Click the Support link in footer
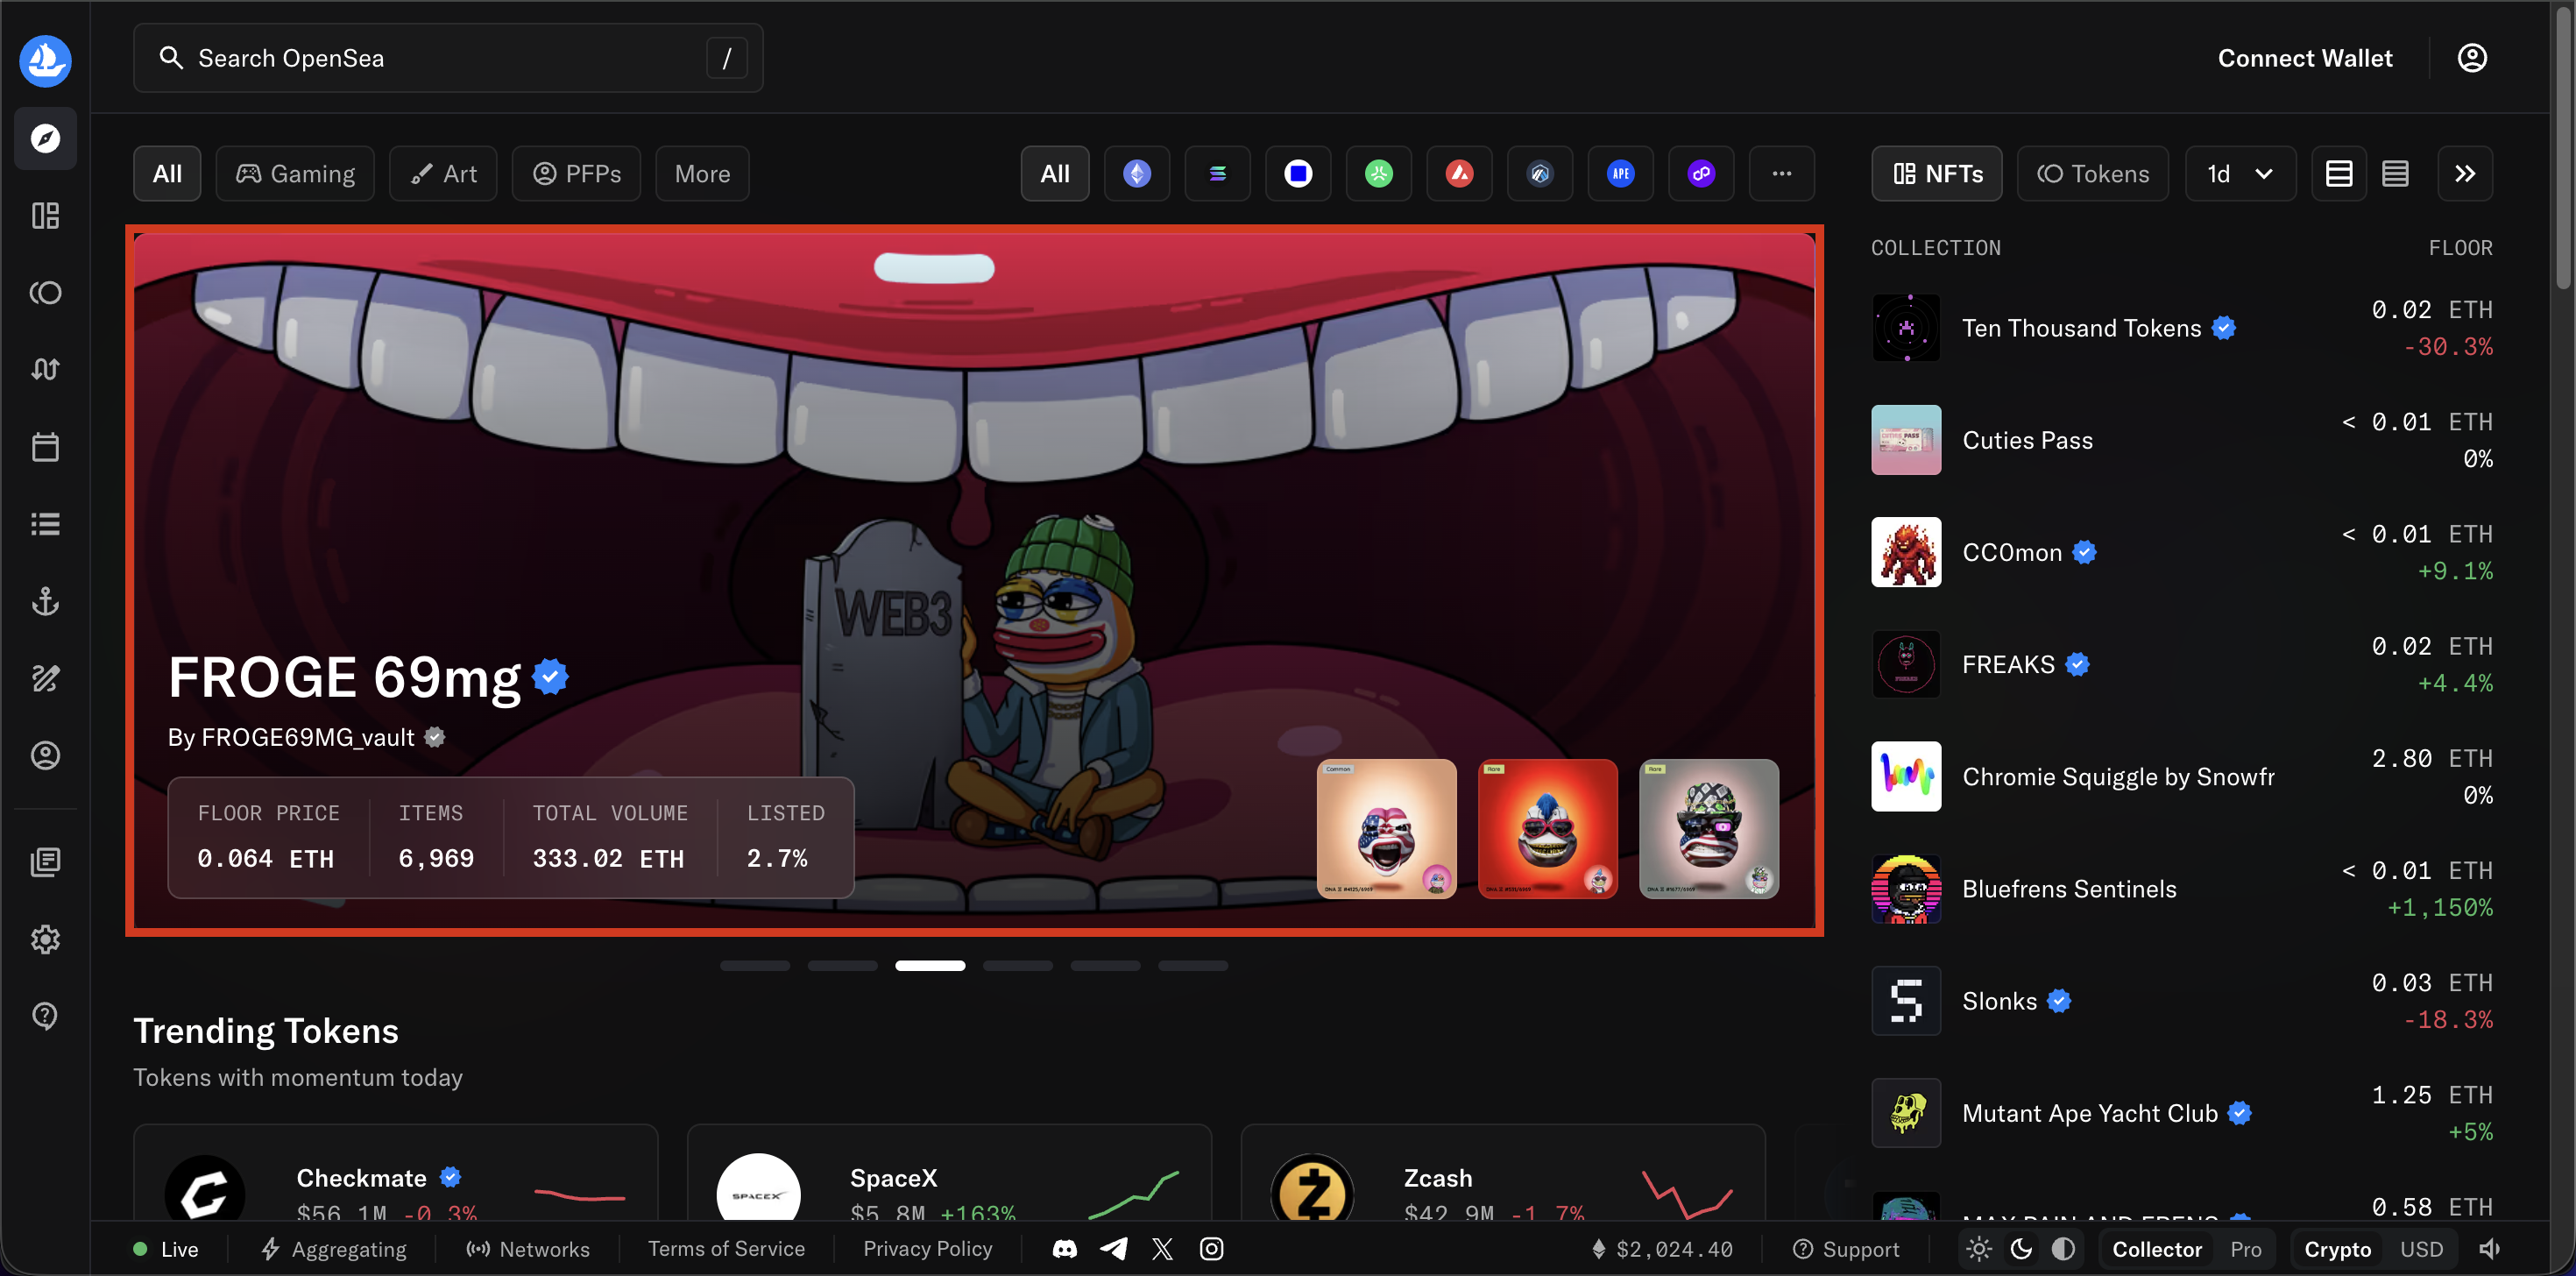The image size is (2576, 1276). (1846, 1249)
